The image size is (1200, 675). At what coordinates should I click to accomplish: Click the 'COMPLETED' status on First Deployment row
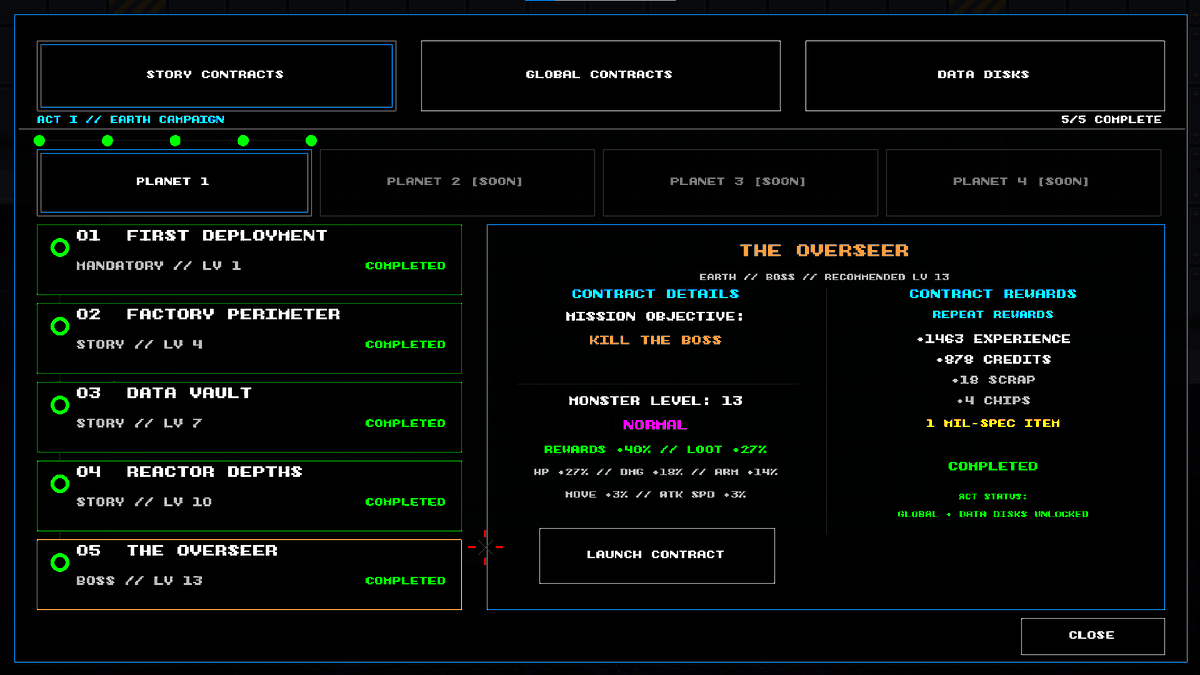click(x=405, y=266)
